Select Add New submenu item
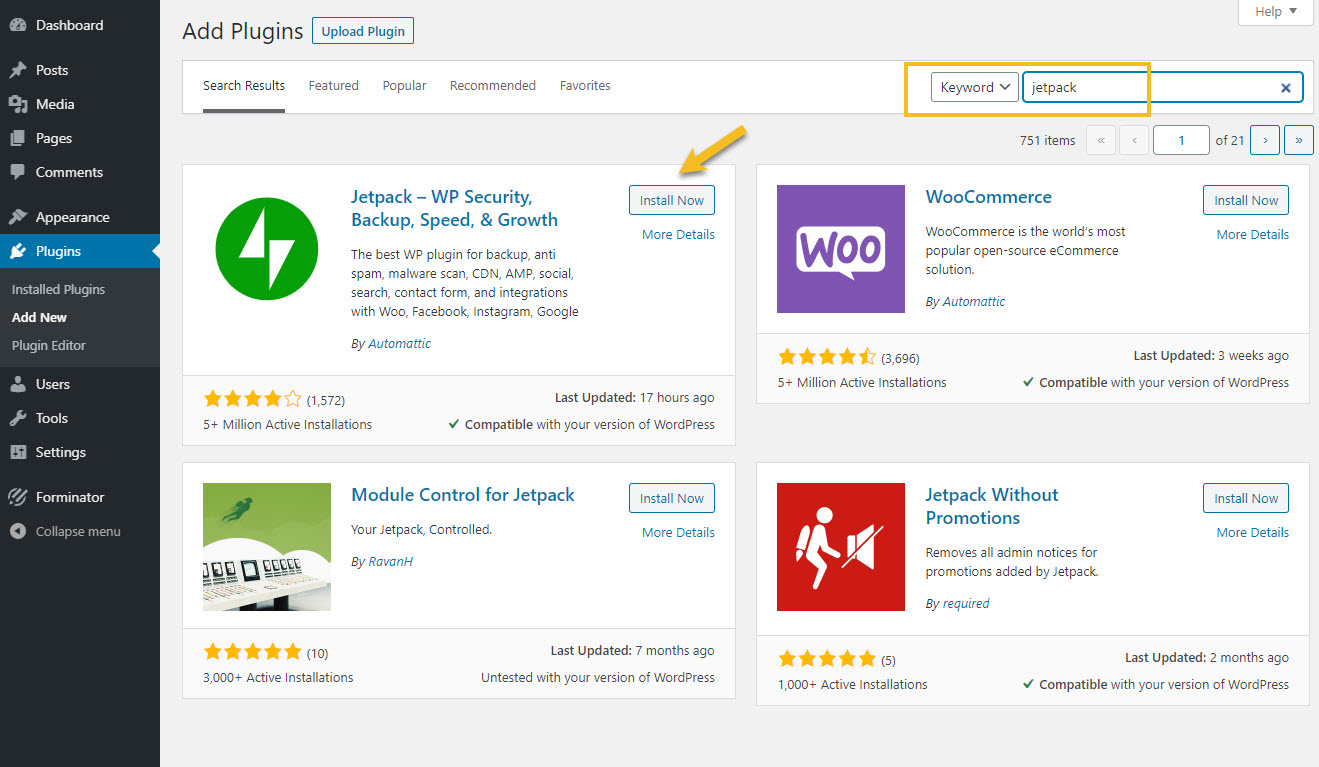Viewport: 1319px width, 767px height. coord(39,317)
